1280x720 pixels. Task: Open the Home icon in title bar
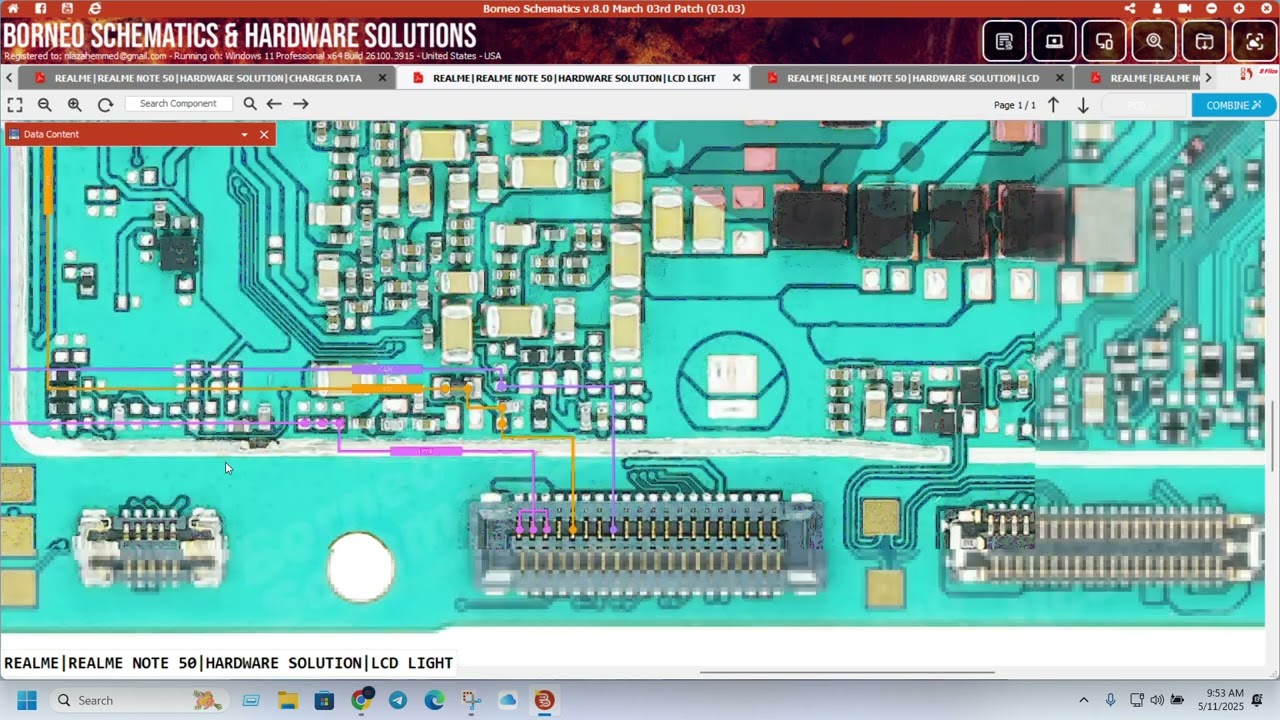pyautogui.click(x=13, y=8)
